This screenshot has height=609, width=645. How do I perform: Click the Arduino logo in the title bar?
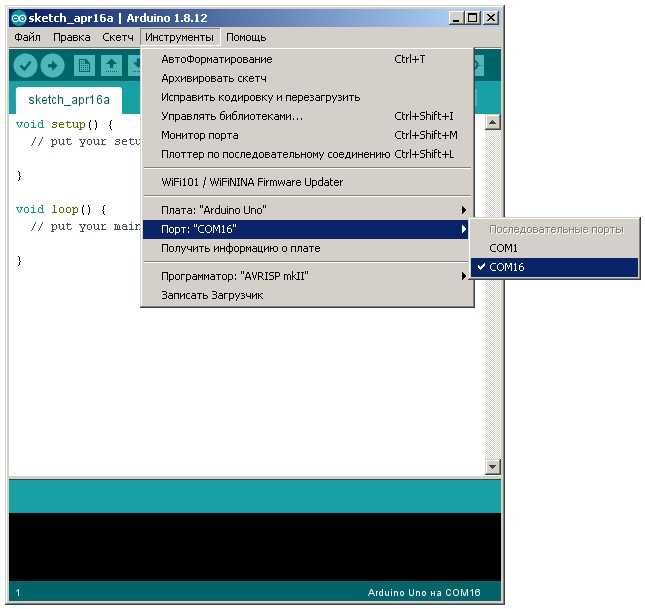[19, 18]
